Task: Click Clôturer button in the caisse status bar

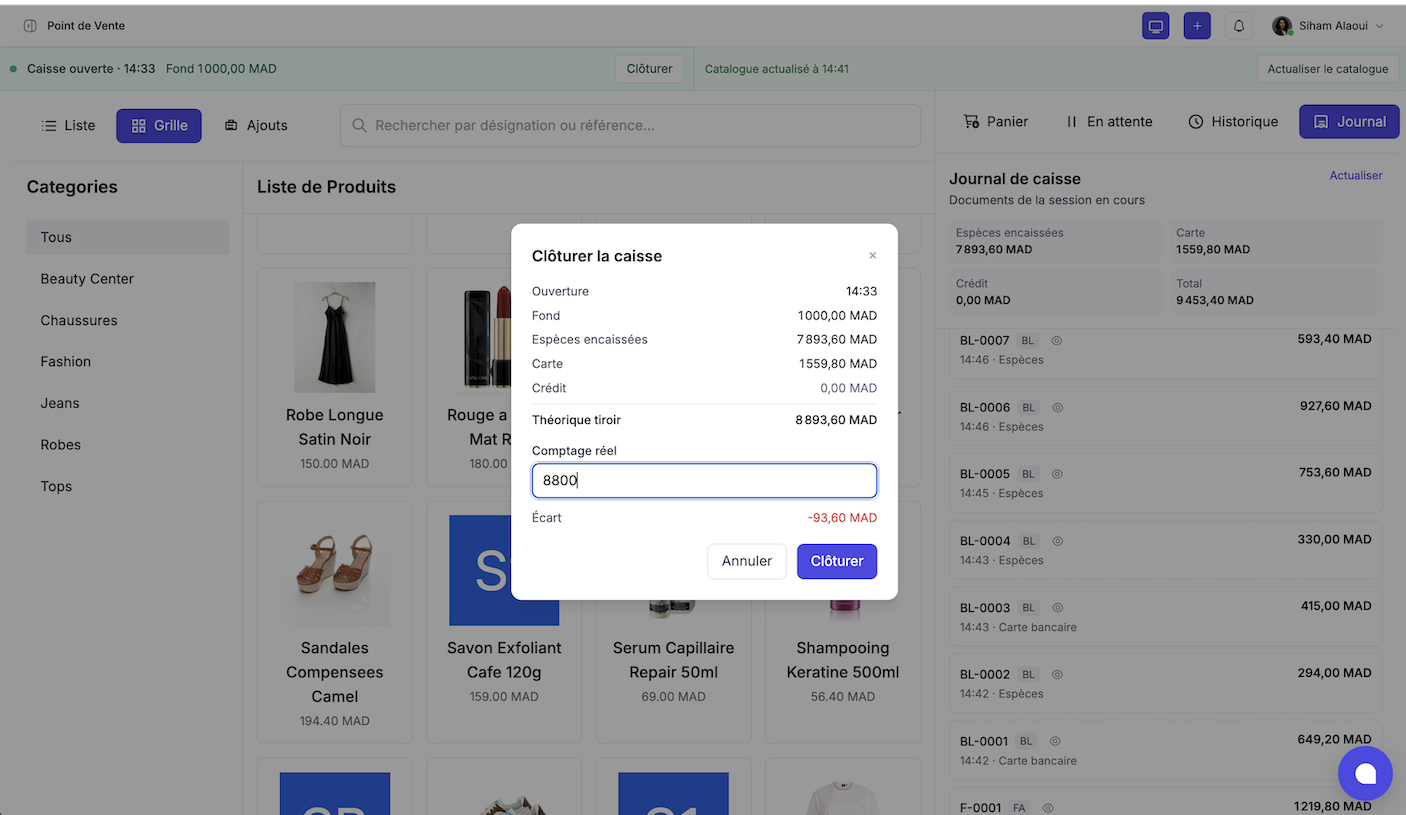Action: tap(650, 69)
